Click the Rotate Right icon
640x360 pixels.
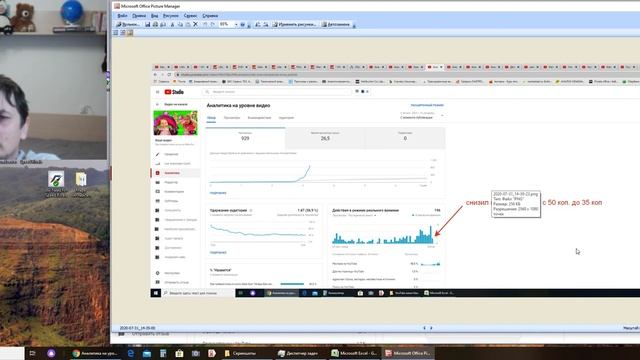266,24
